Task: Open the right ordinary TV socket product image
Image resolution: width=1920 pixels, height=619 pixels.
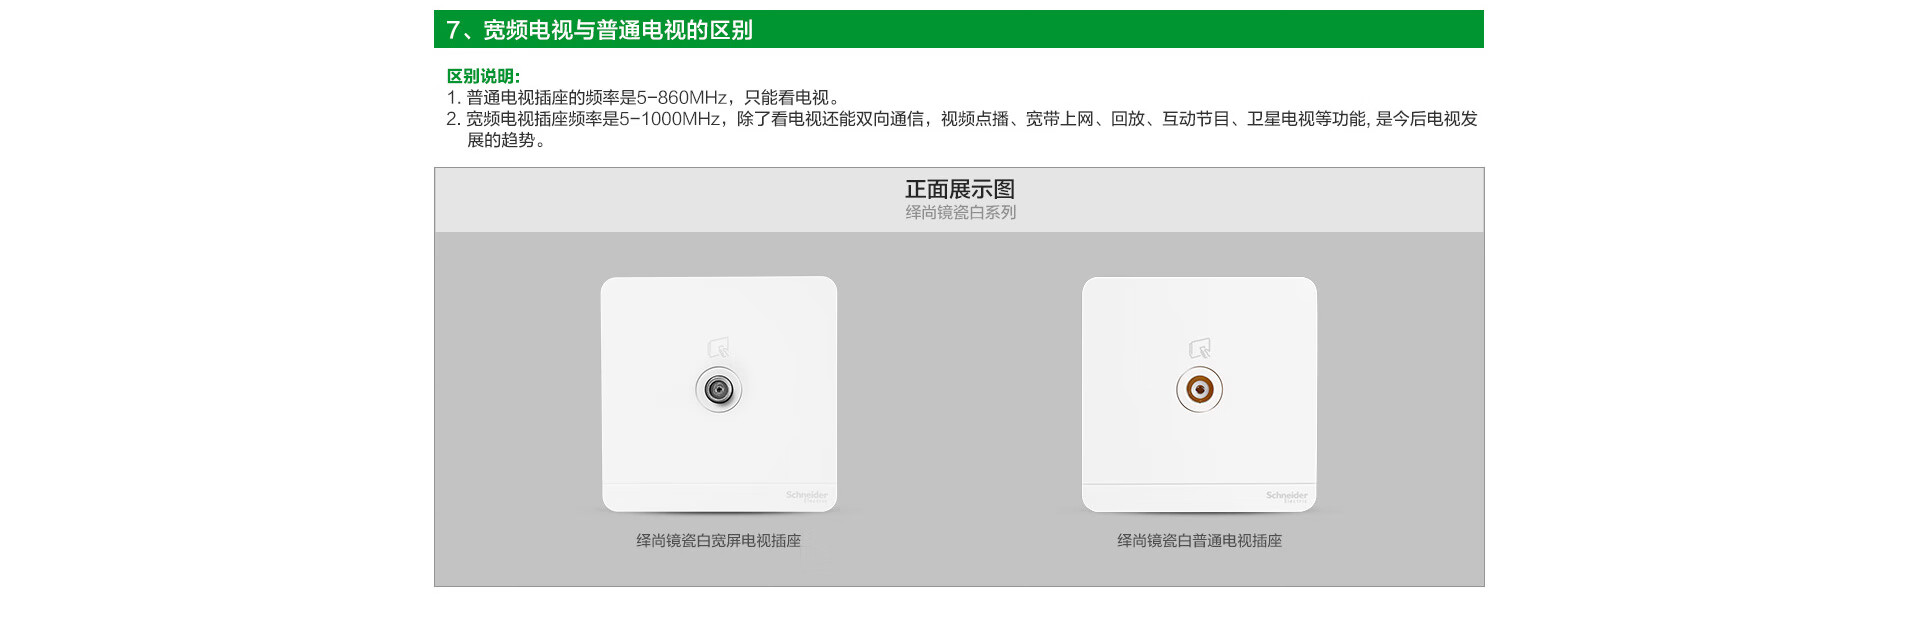Action: [x=1199, y=394]
